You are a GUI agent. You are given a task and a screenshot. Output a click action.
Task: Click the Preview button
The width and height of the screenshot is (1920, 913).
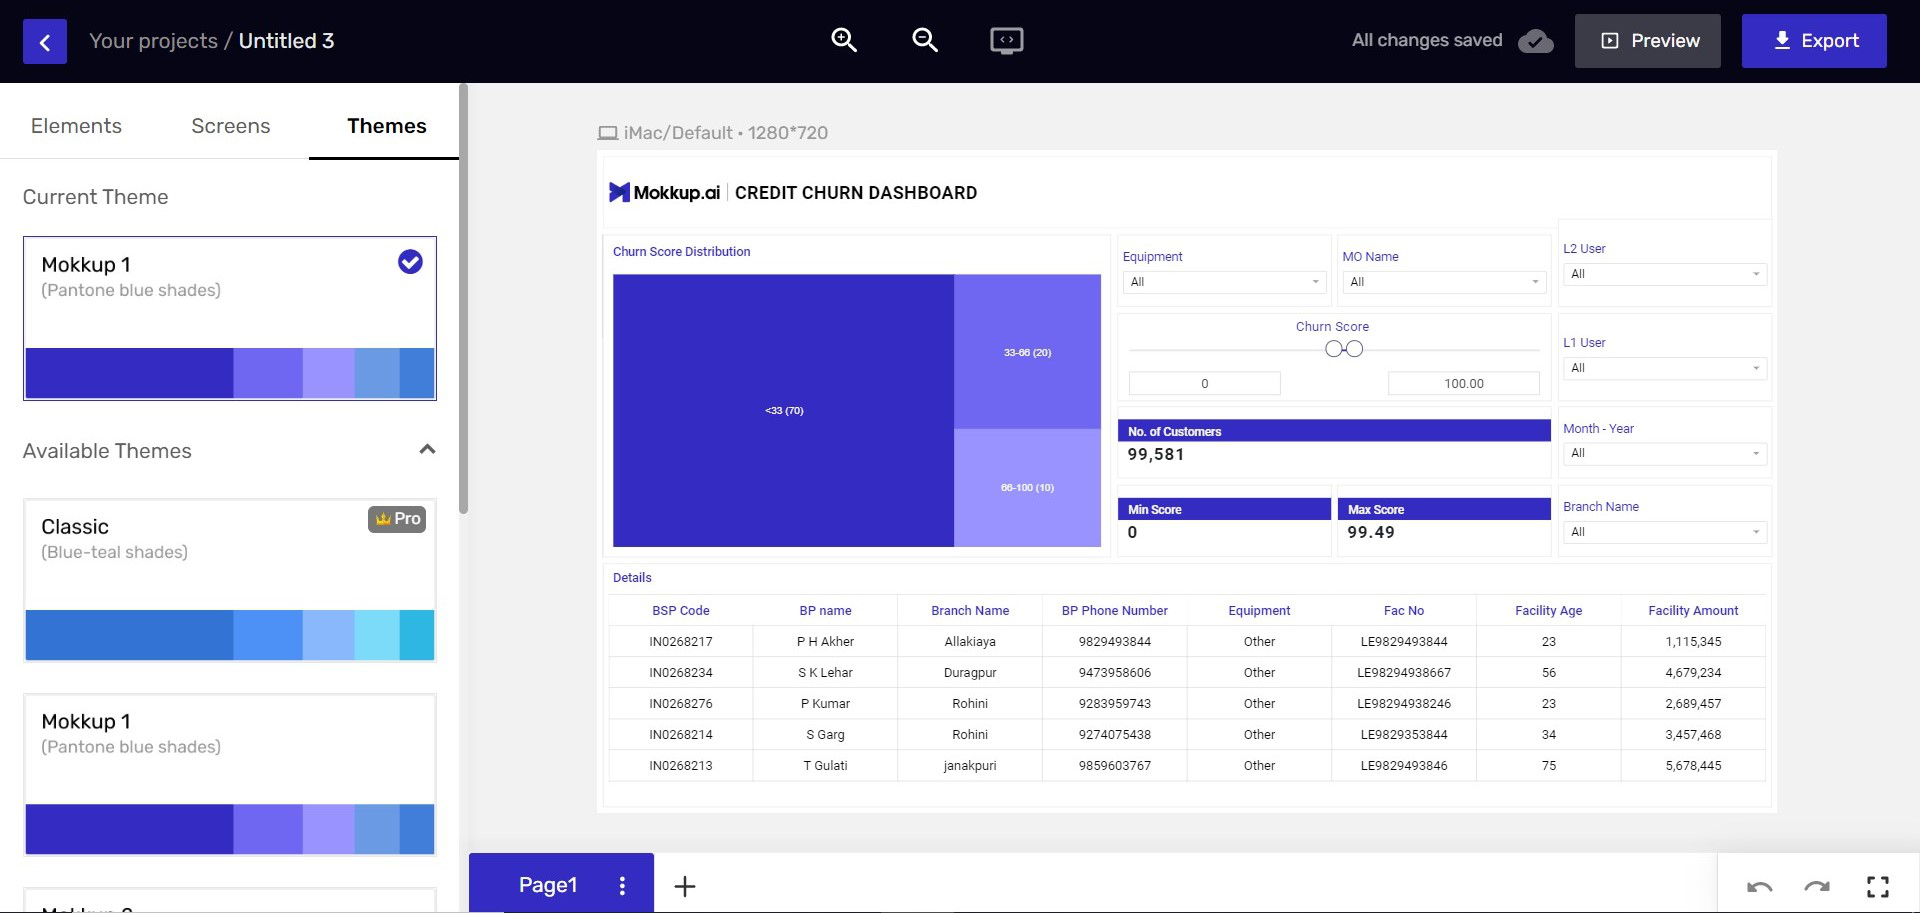coord(1647,41)
